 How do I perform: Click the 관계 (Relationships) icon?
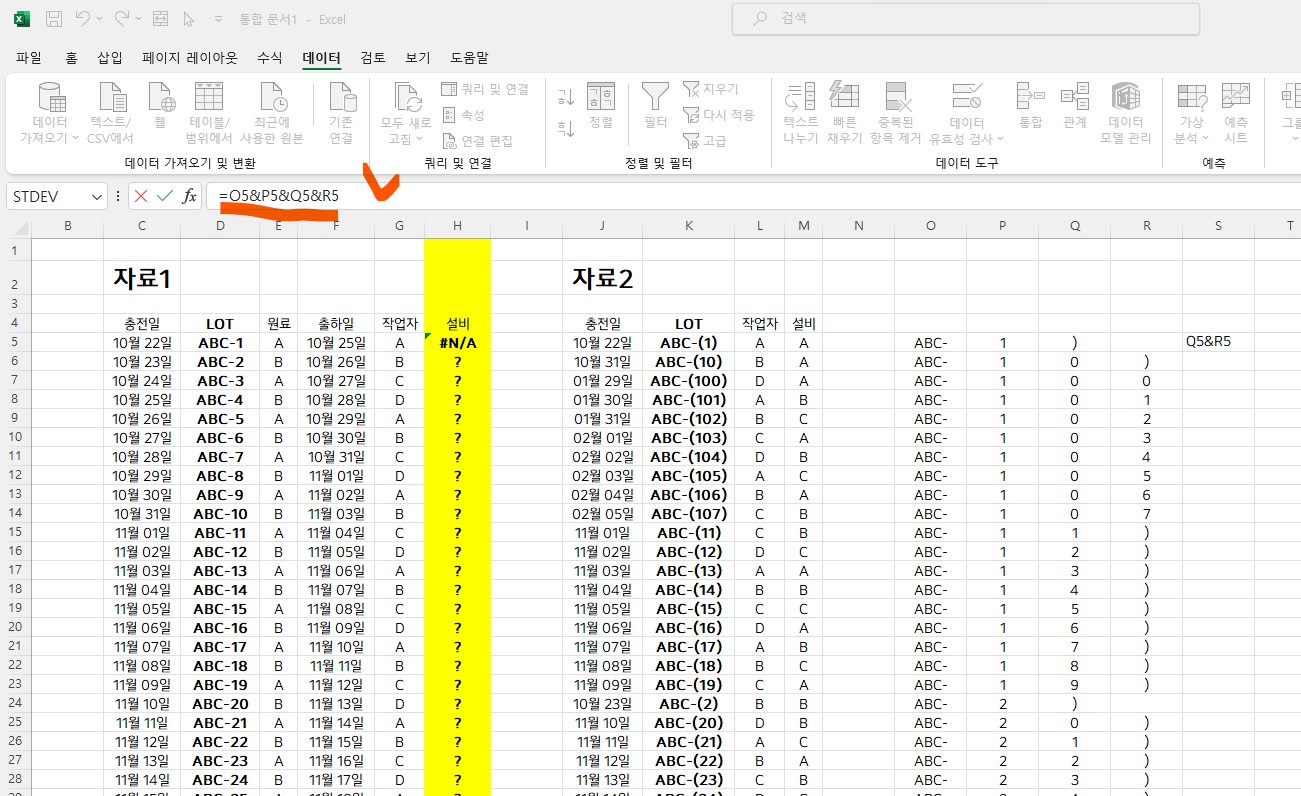(x=1075, y=97)
